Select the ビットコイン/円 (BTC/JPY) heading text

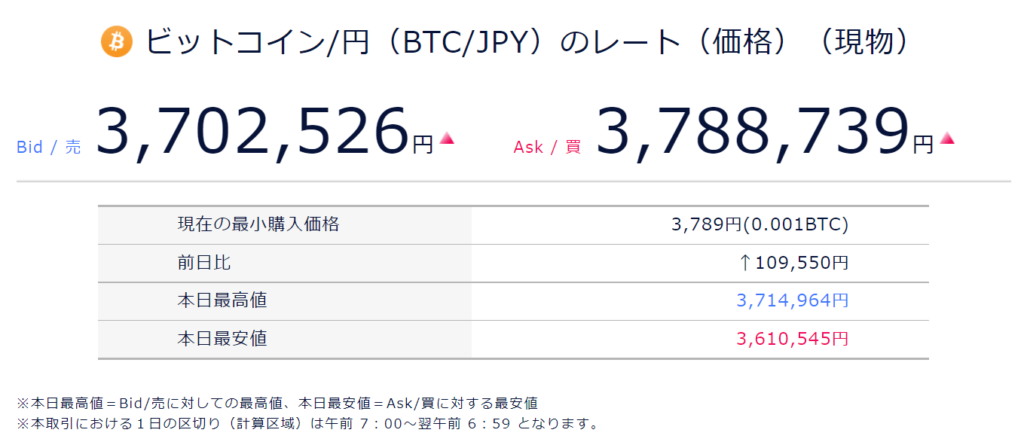526,43
